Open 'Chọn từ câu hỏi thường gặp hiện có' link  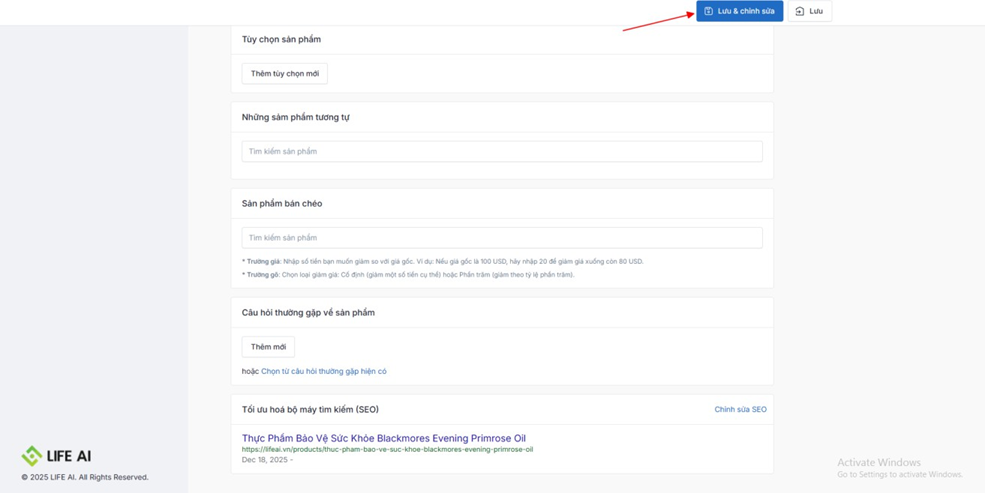point(323,371)
